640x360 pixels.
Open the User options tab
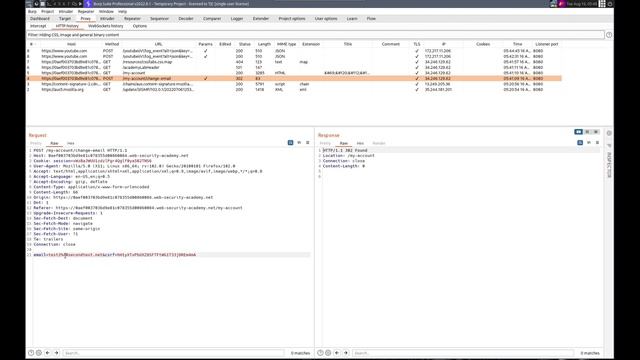[326, 19]
